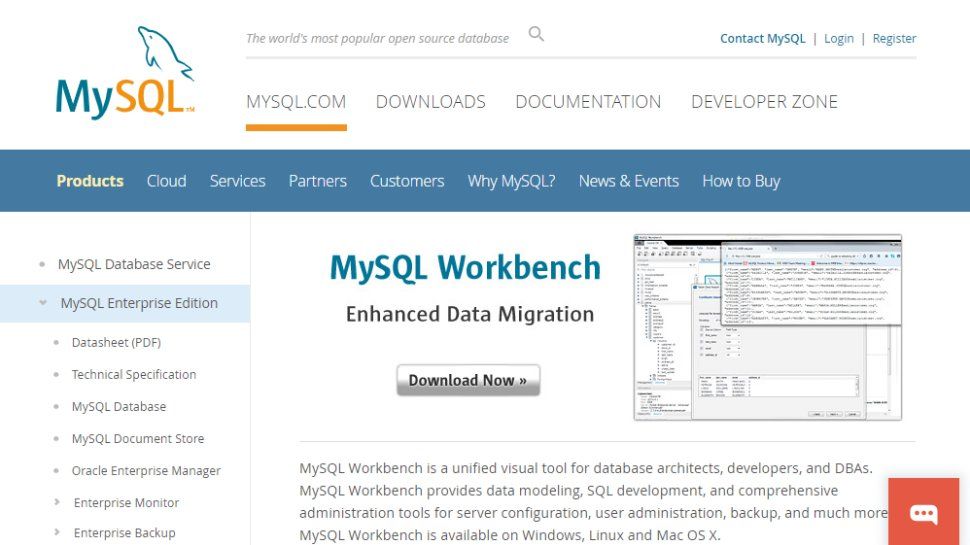The image size is (970, 545).
Task: Open MySQL Database Service sidebar link
Action: pyautogui.click(x=134, y=264)
